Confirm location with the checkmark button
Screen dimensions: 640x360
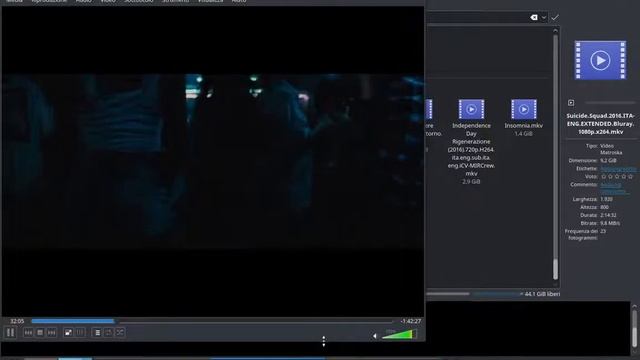pyautogui.click(x=555, y=18)
